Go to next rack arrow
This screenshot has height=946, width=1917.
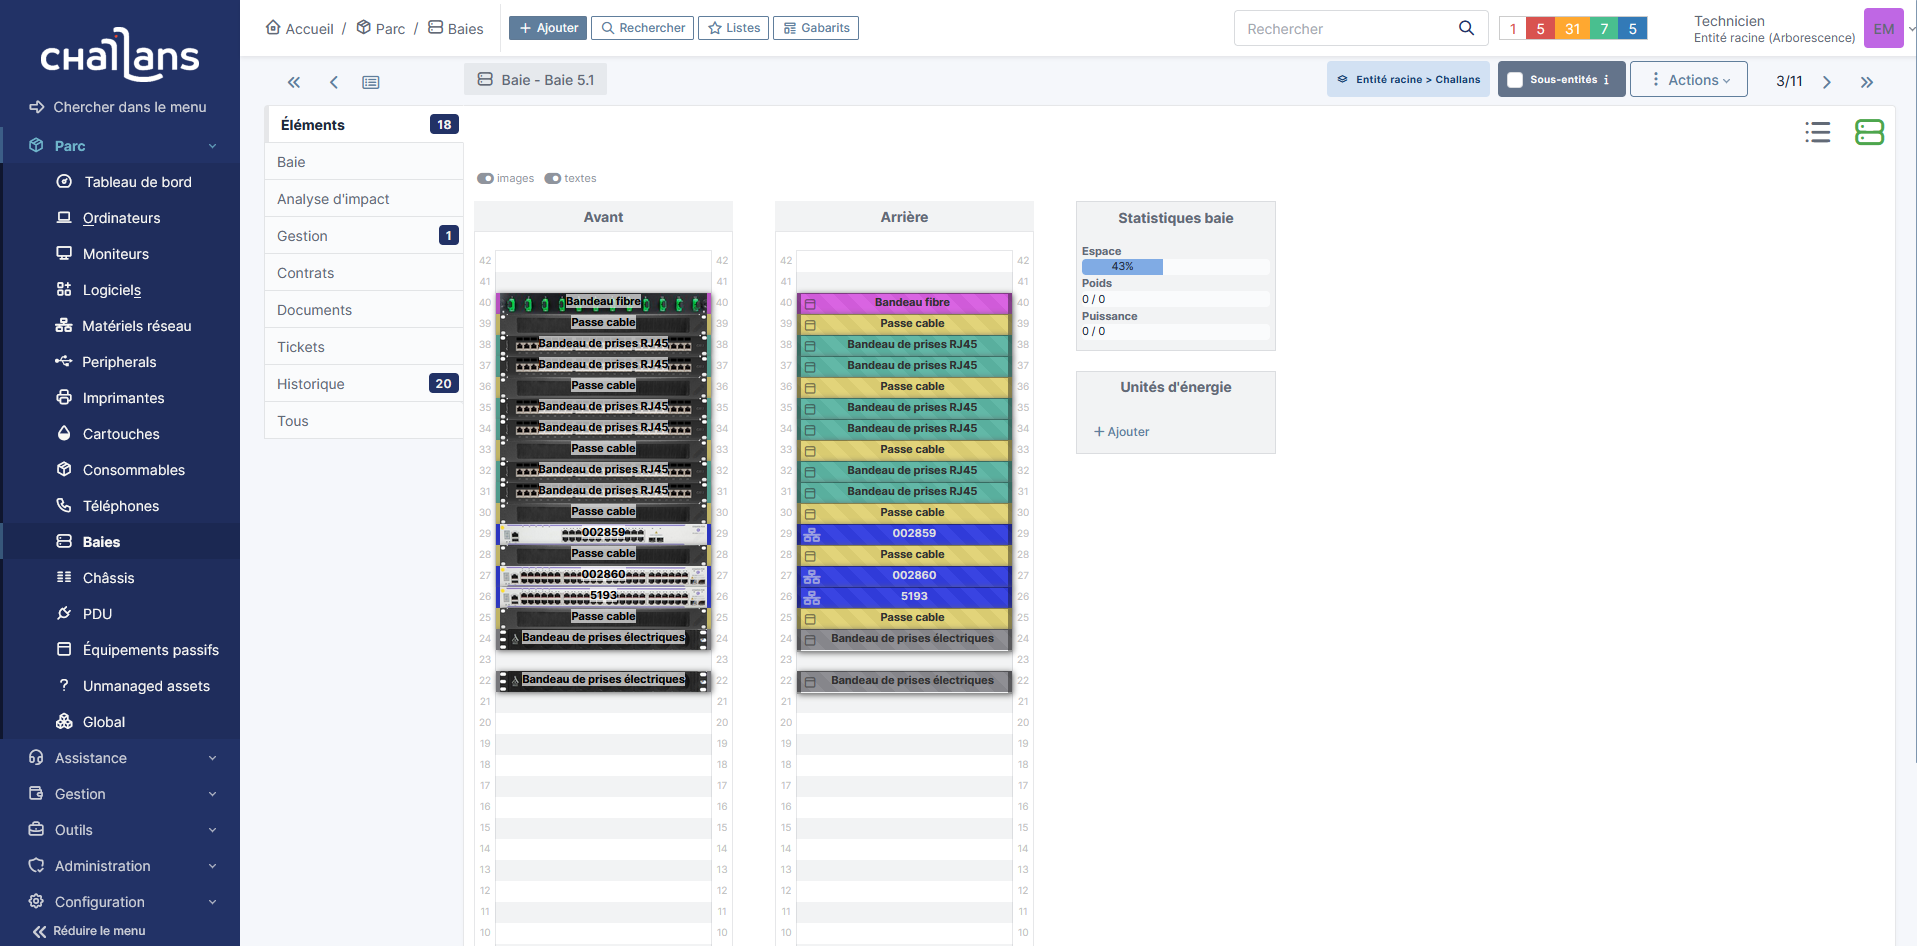click(1826, 82)
